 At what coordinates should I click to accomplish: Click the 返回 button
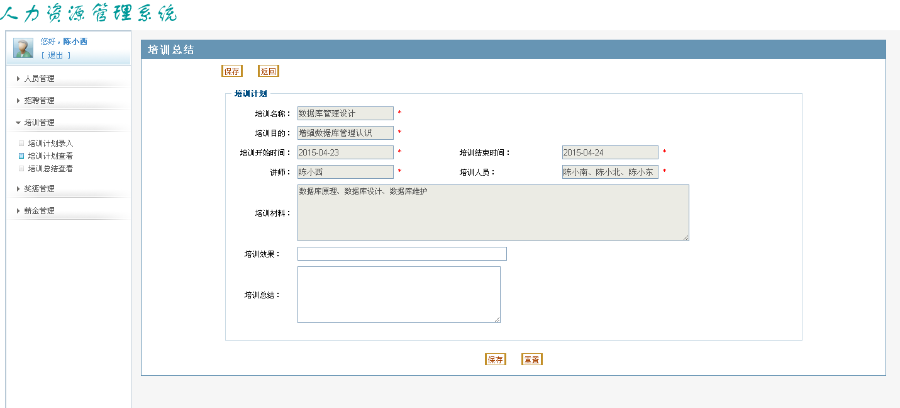[x=269, y=72]
